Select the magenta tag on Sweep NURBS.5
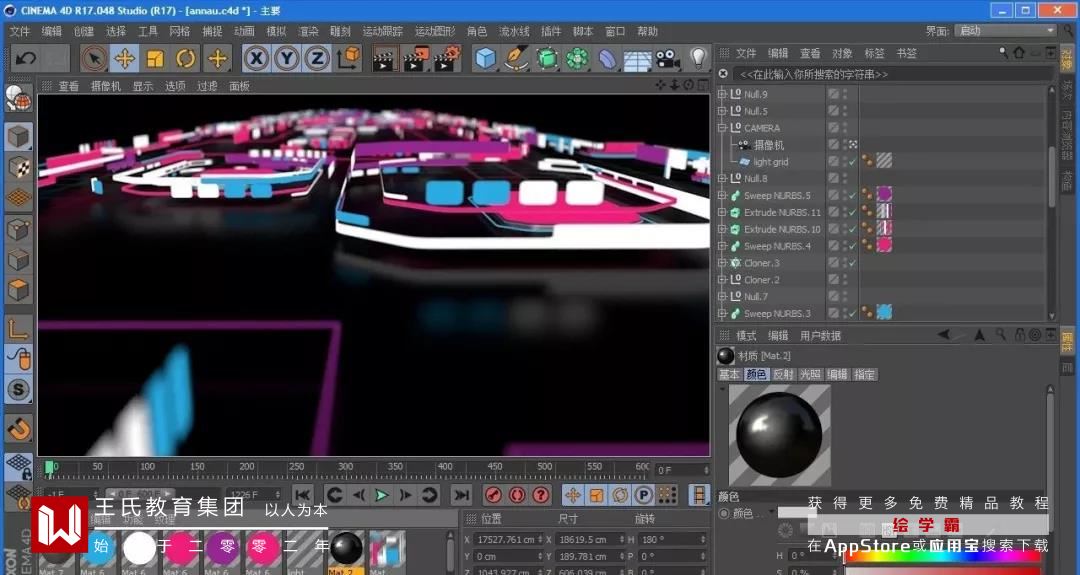 (884, 195)
